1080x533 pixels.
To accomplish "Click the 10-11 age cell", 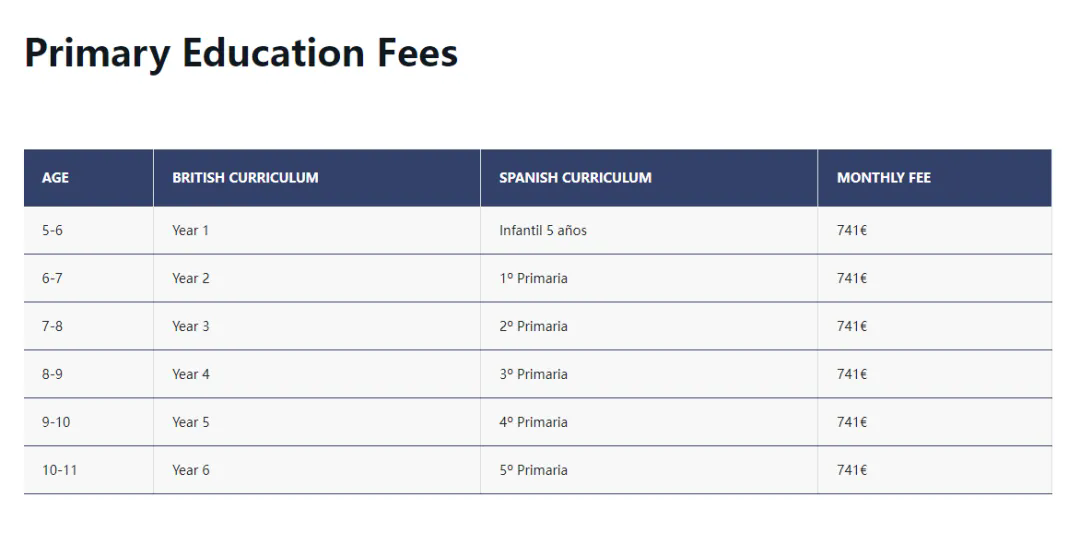I will [88, 470].
